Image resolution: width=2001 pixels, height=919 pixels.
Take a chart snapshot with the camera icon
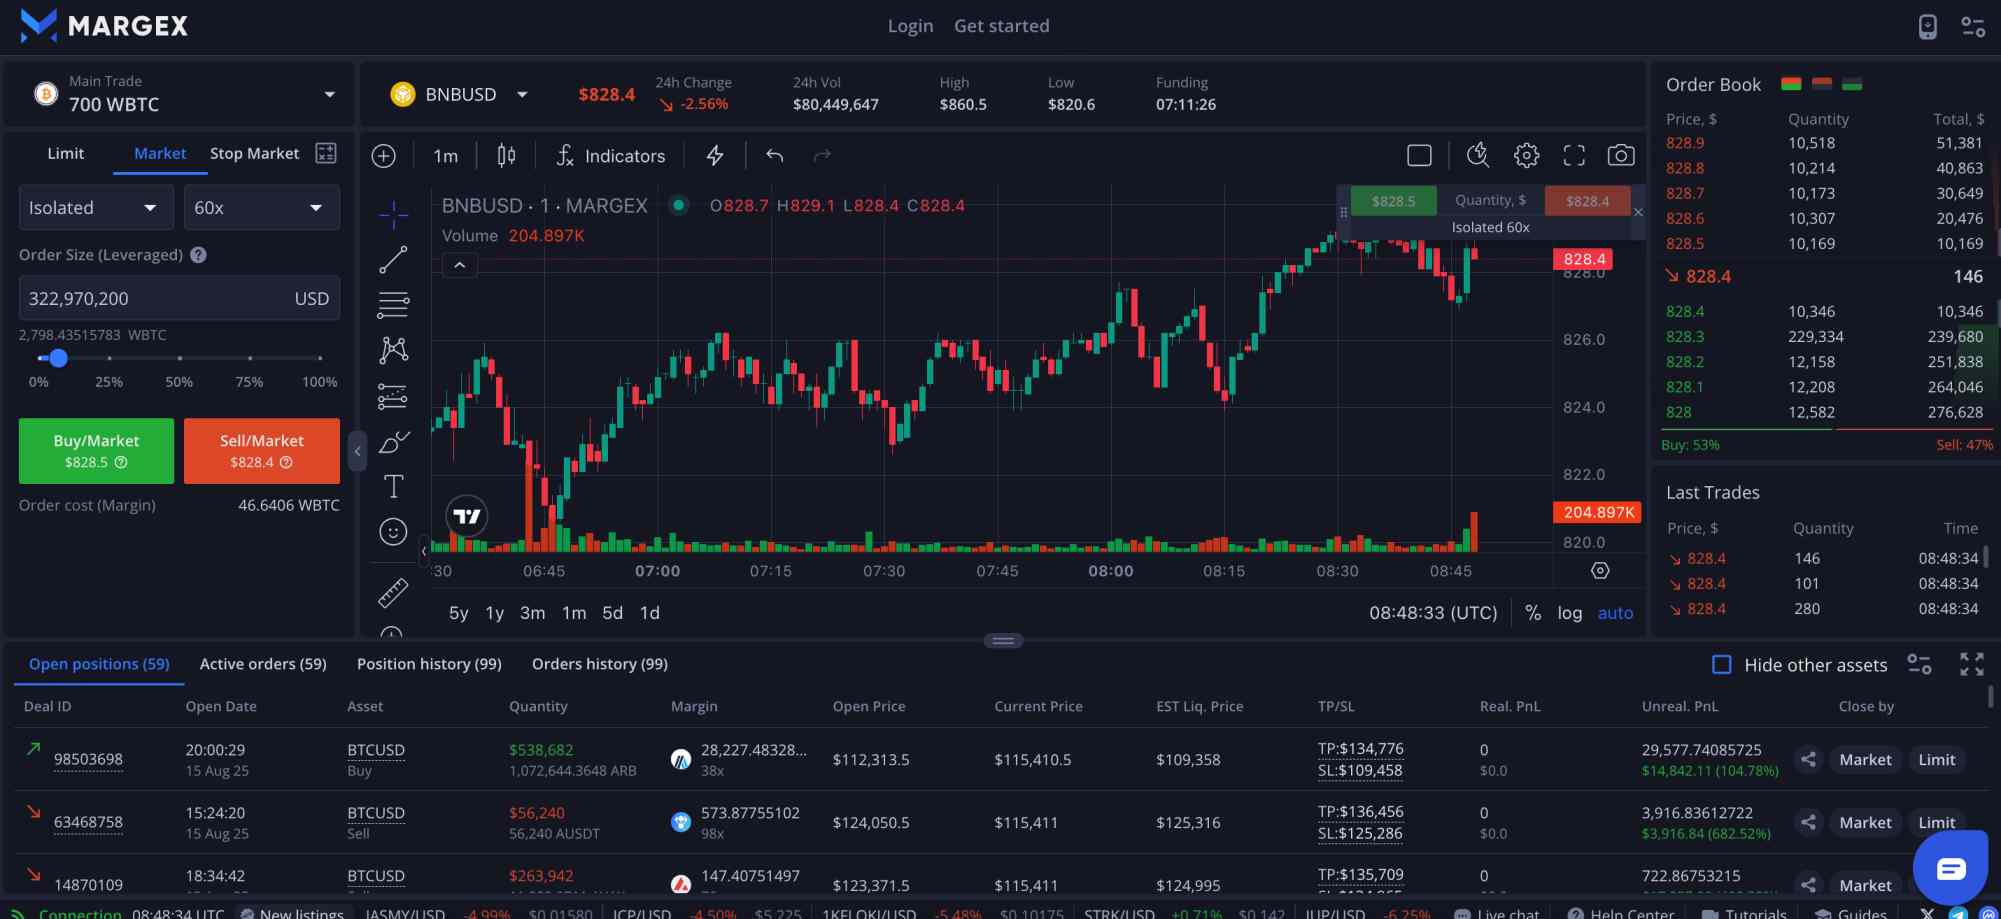point(1621,155)
